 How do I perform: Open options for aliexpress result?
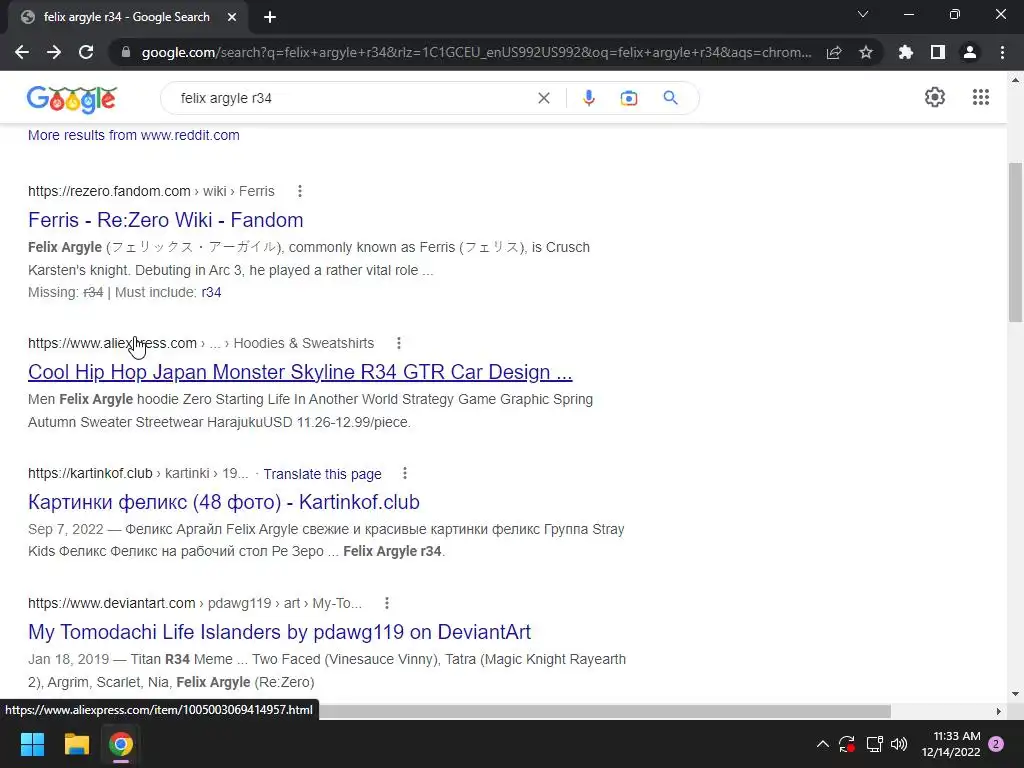click(x=399, y=343)
